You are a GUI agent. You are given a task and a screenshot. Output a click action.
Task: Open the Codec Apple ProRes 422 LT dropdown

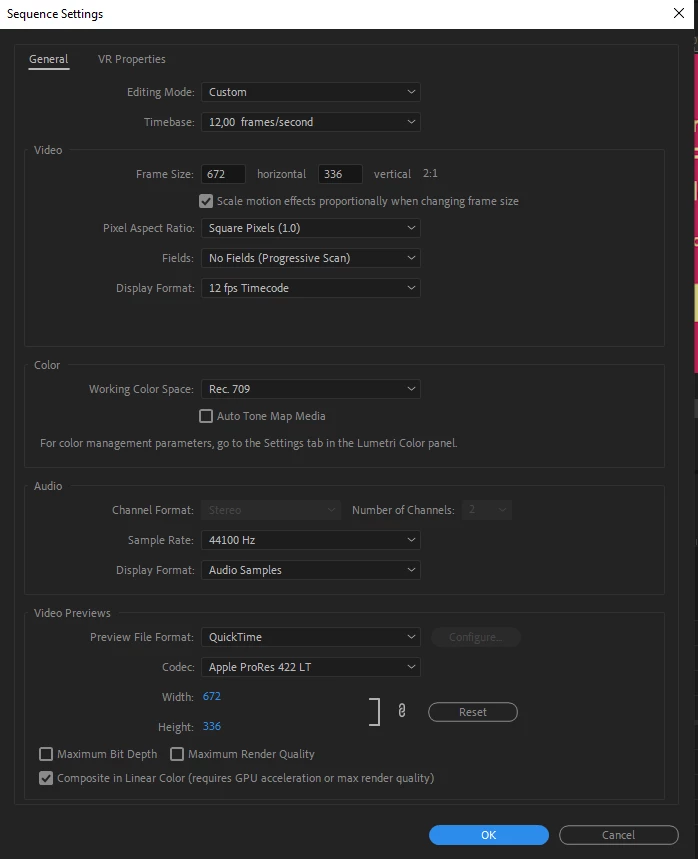311,667
